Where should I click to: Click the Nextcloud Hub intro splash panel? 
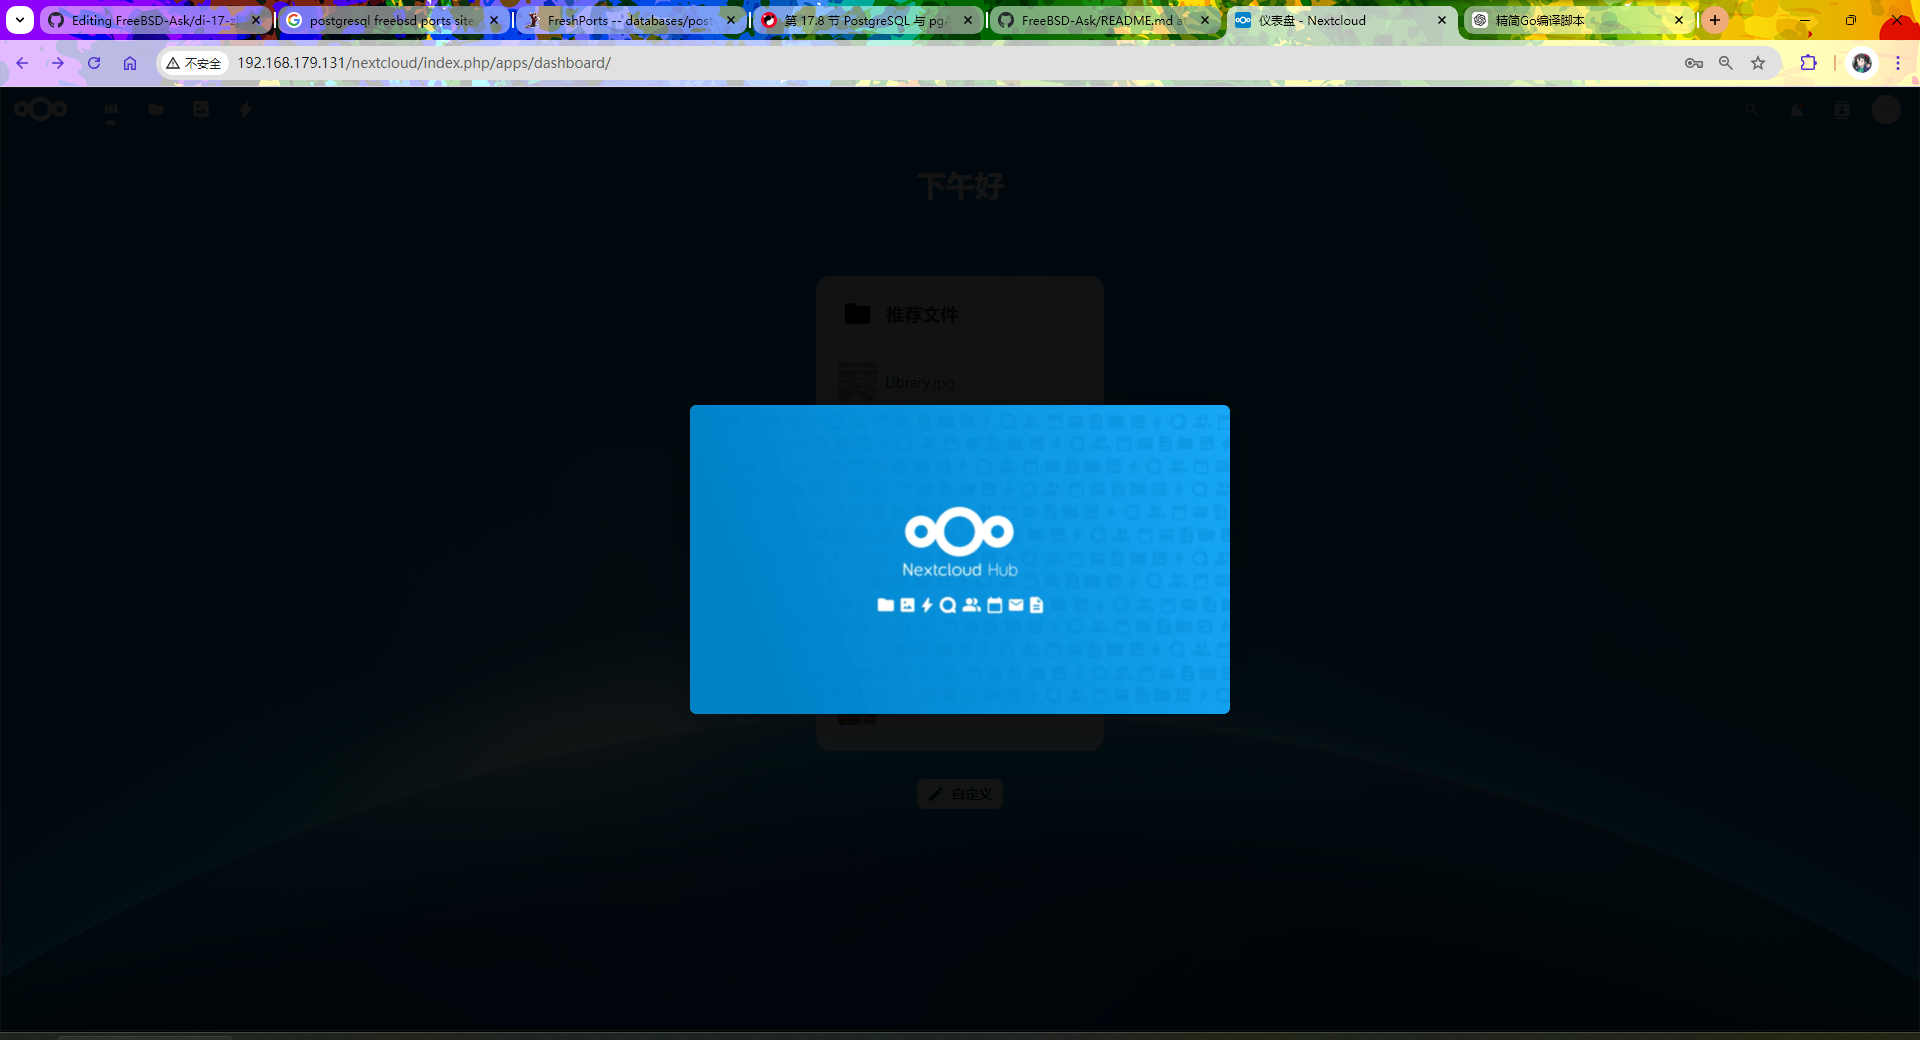(960, 559)
